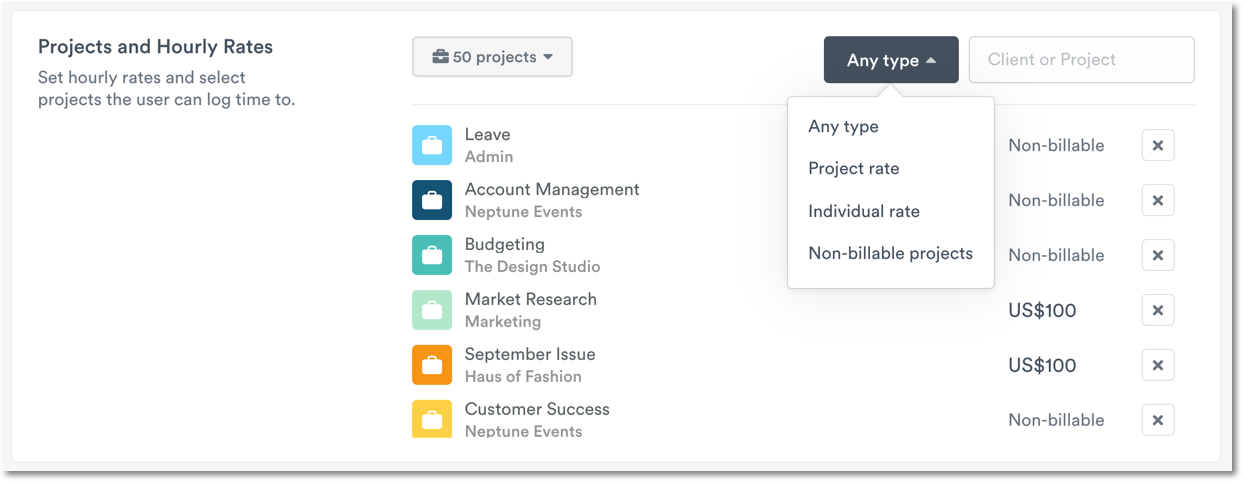Remove the Budgeting project via X button
1242x481 pixels.
coord(1158,255)
